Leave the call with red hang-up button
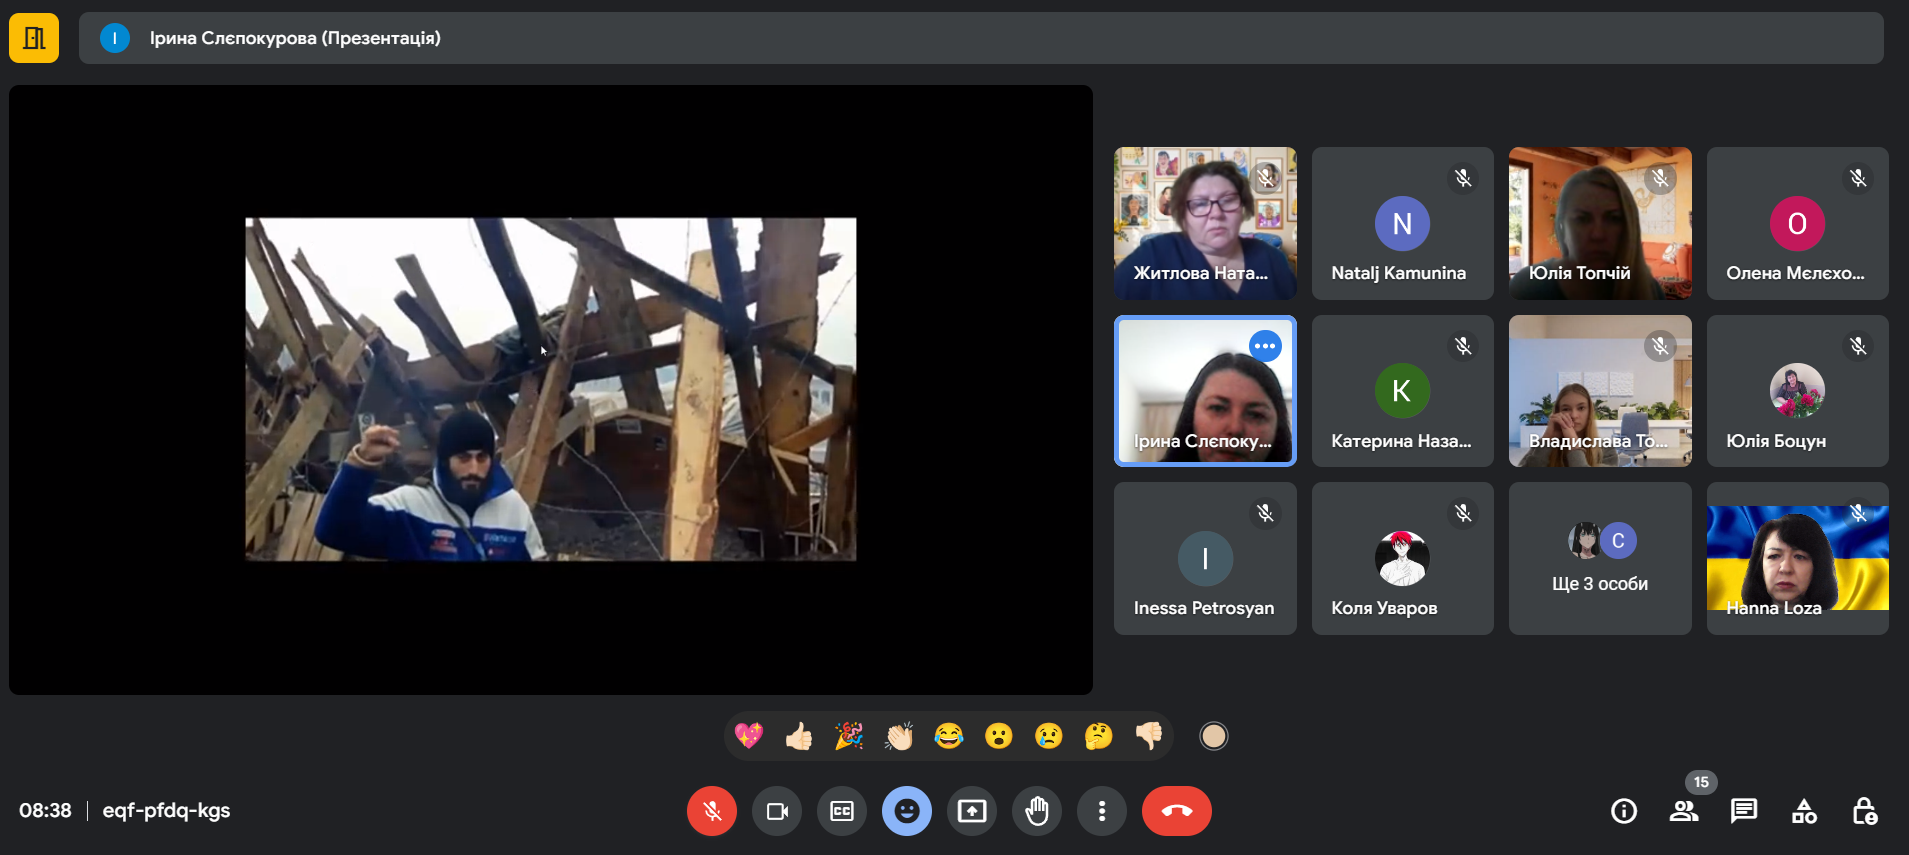 tap(1176, 811)
